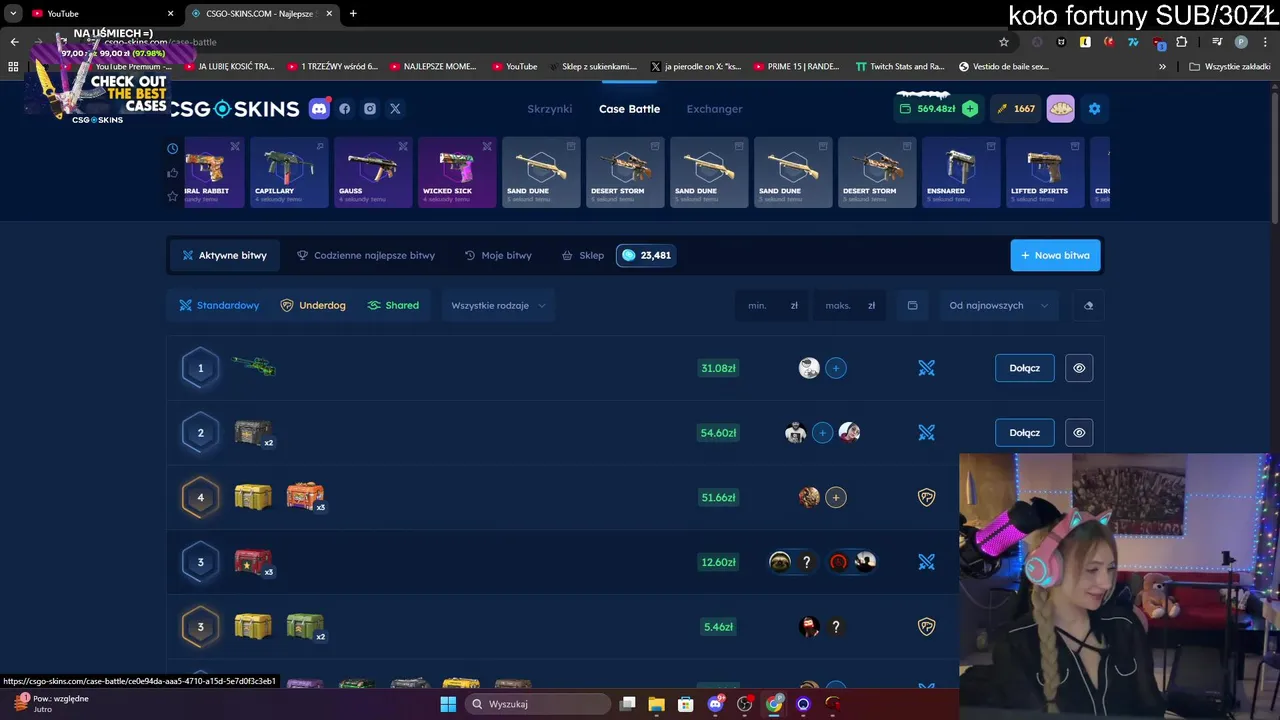Viewport: 1280px width, 720px height.
Task: Open the Chrome tab search dropdown
Action: point(13,14)
